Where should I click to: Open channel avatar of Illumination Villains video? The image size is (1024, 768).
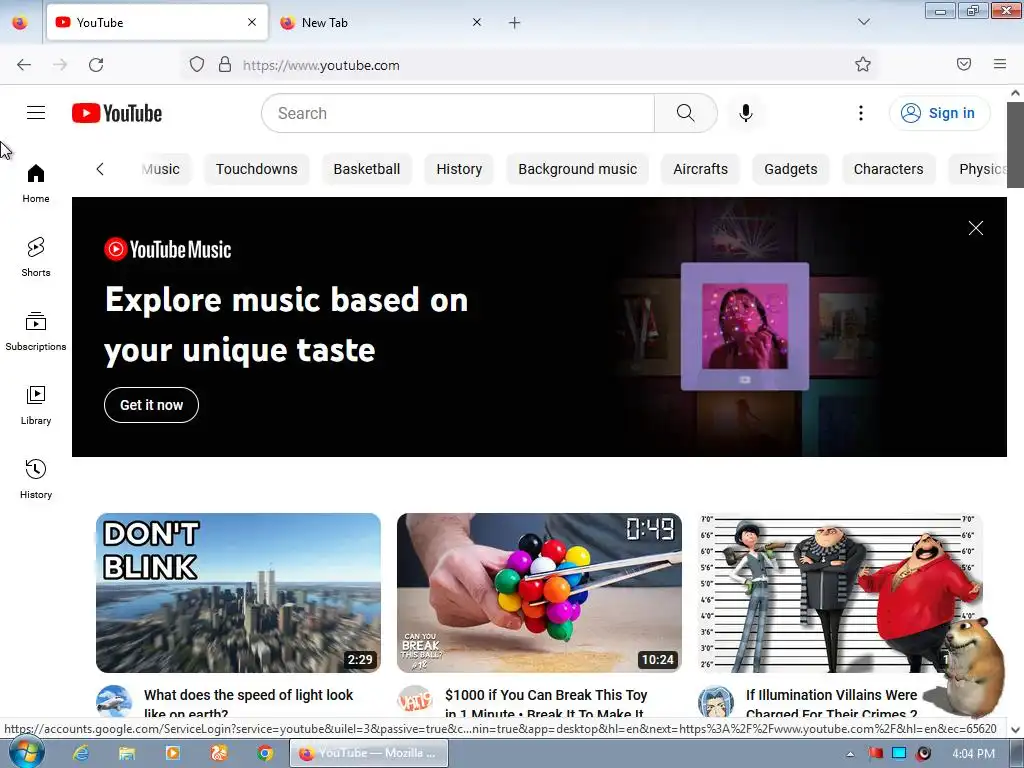(716, 702)
